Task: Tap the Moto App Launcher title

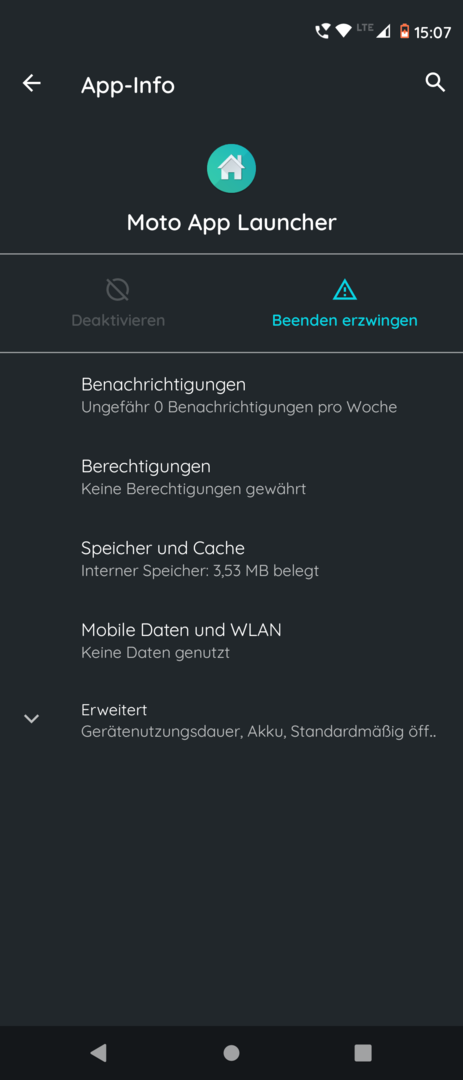Action: pyautogui.click(x=232, y=222)
